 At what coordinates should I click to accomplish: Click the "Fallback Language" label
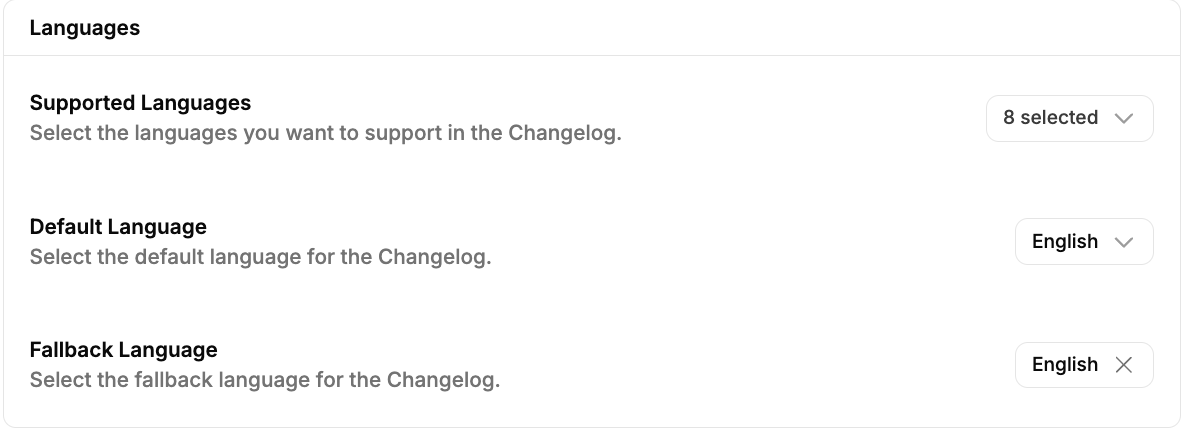point(123,350)
